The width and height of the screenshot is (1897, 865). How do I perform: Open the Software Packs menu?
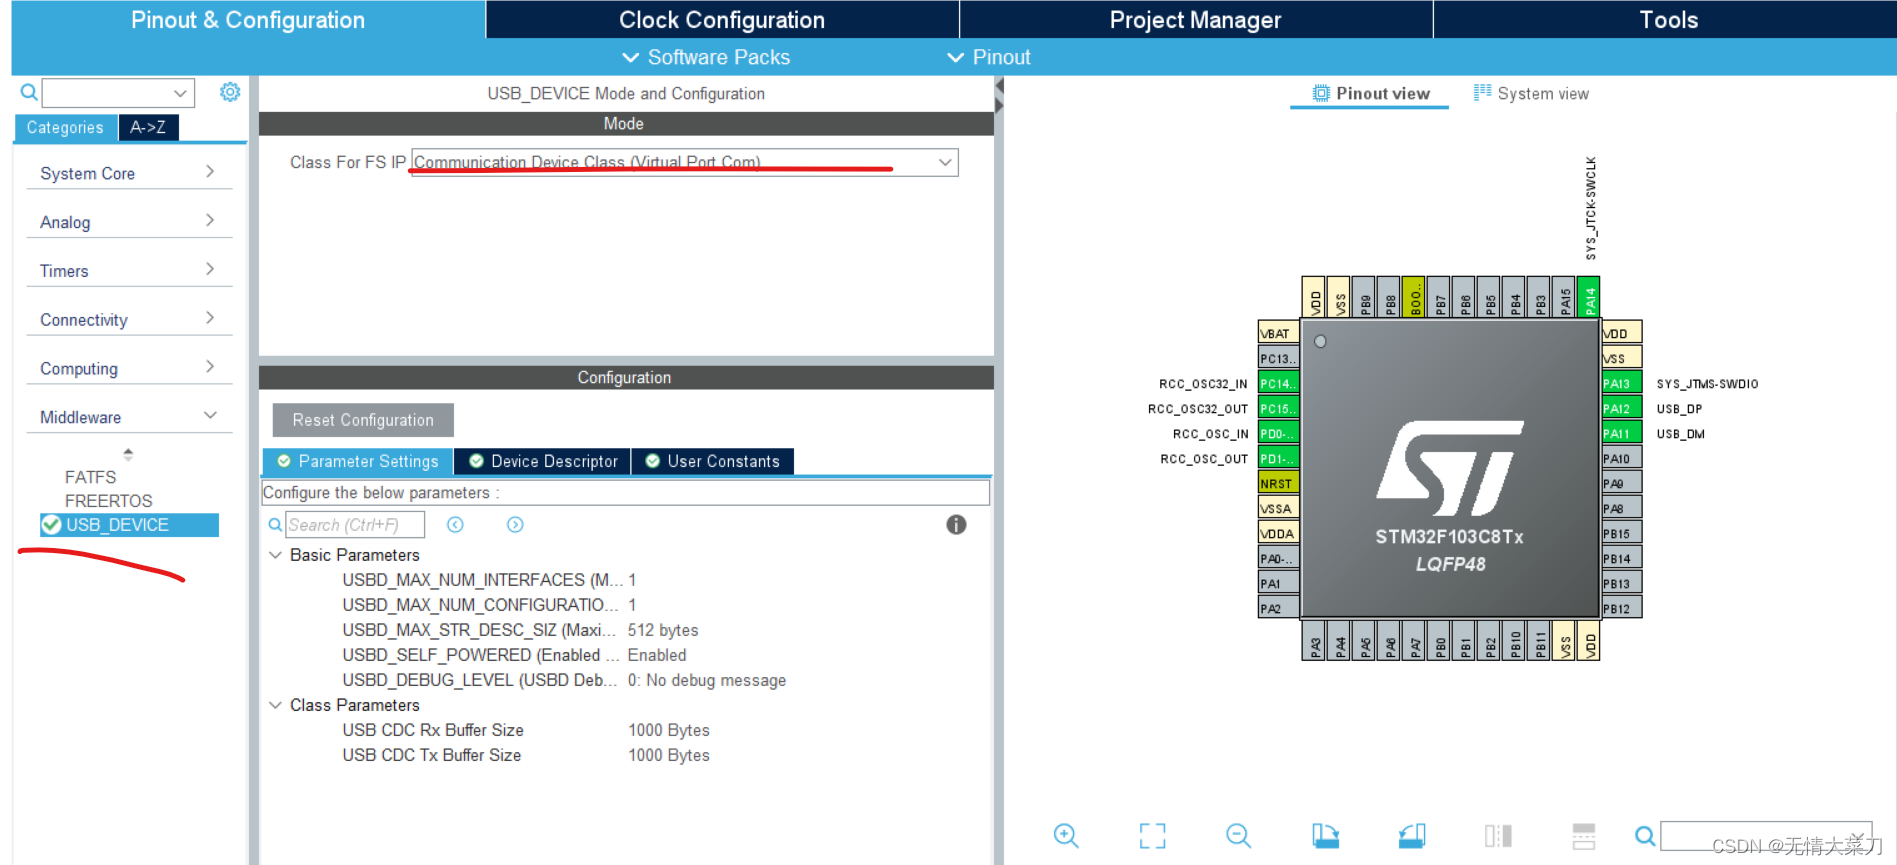point(706,57)
